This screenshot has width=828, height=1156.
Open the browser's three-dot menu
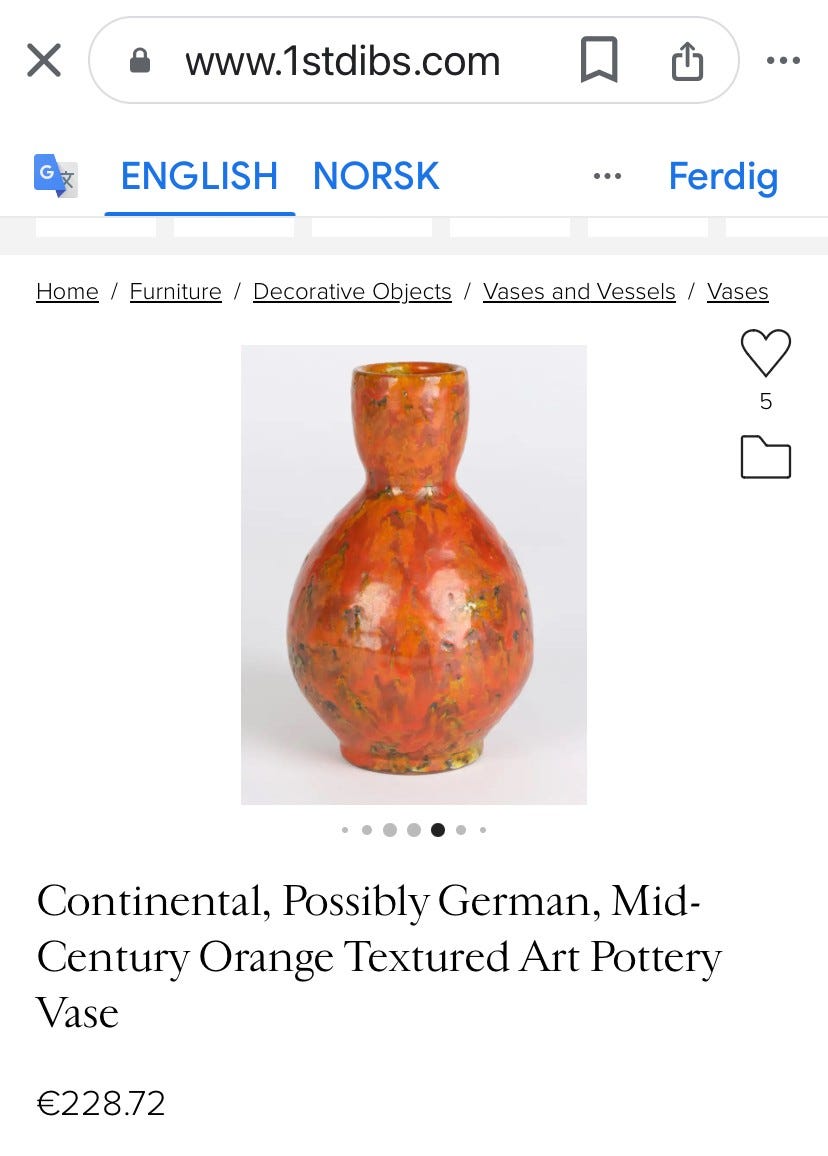pos(783,61)
